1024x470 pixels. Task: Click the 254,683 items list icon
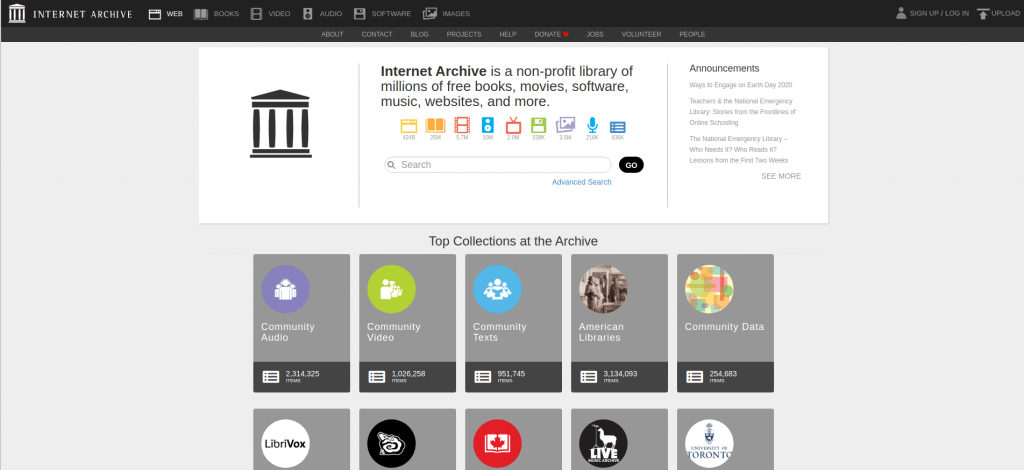coord(695,377)
